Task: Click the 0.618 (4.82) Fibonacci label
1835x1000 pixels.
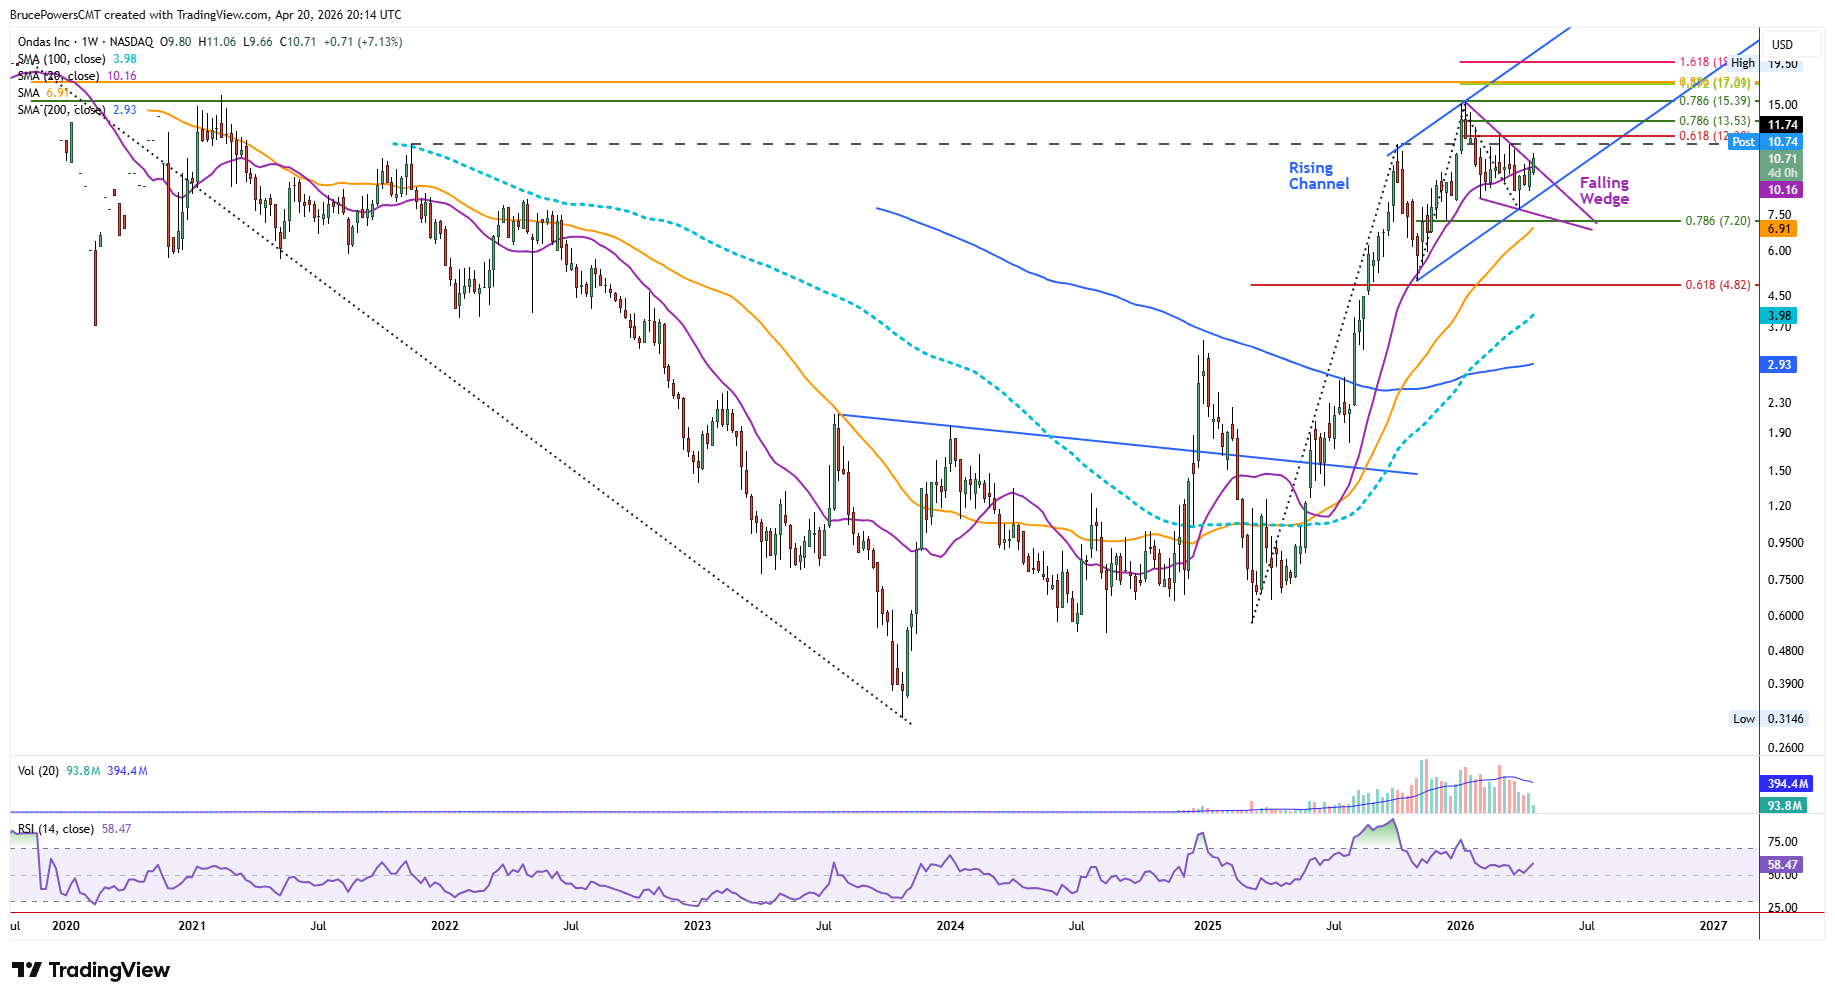Action: (x=1718, y=285)
